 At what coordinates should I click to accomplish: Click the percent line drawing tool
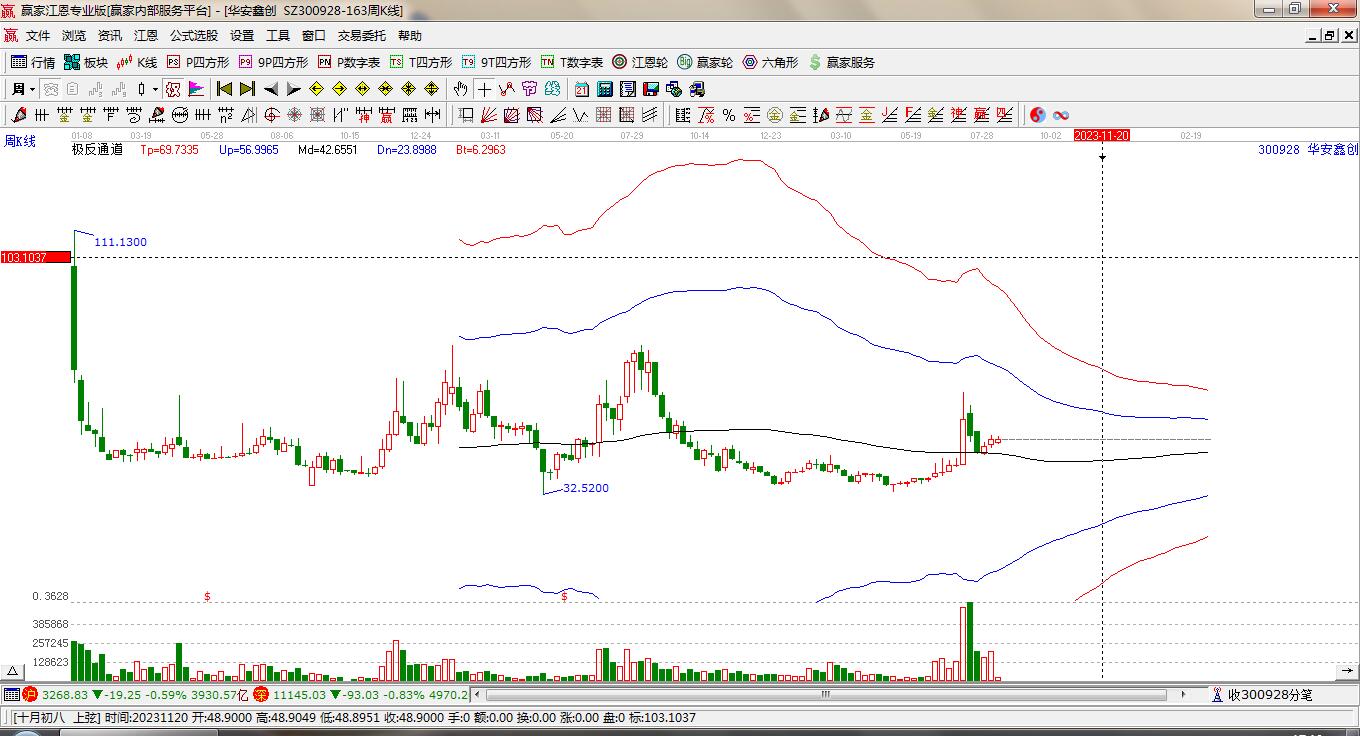point(729,115)
